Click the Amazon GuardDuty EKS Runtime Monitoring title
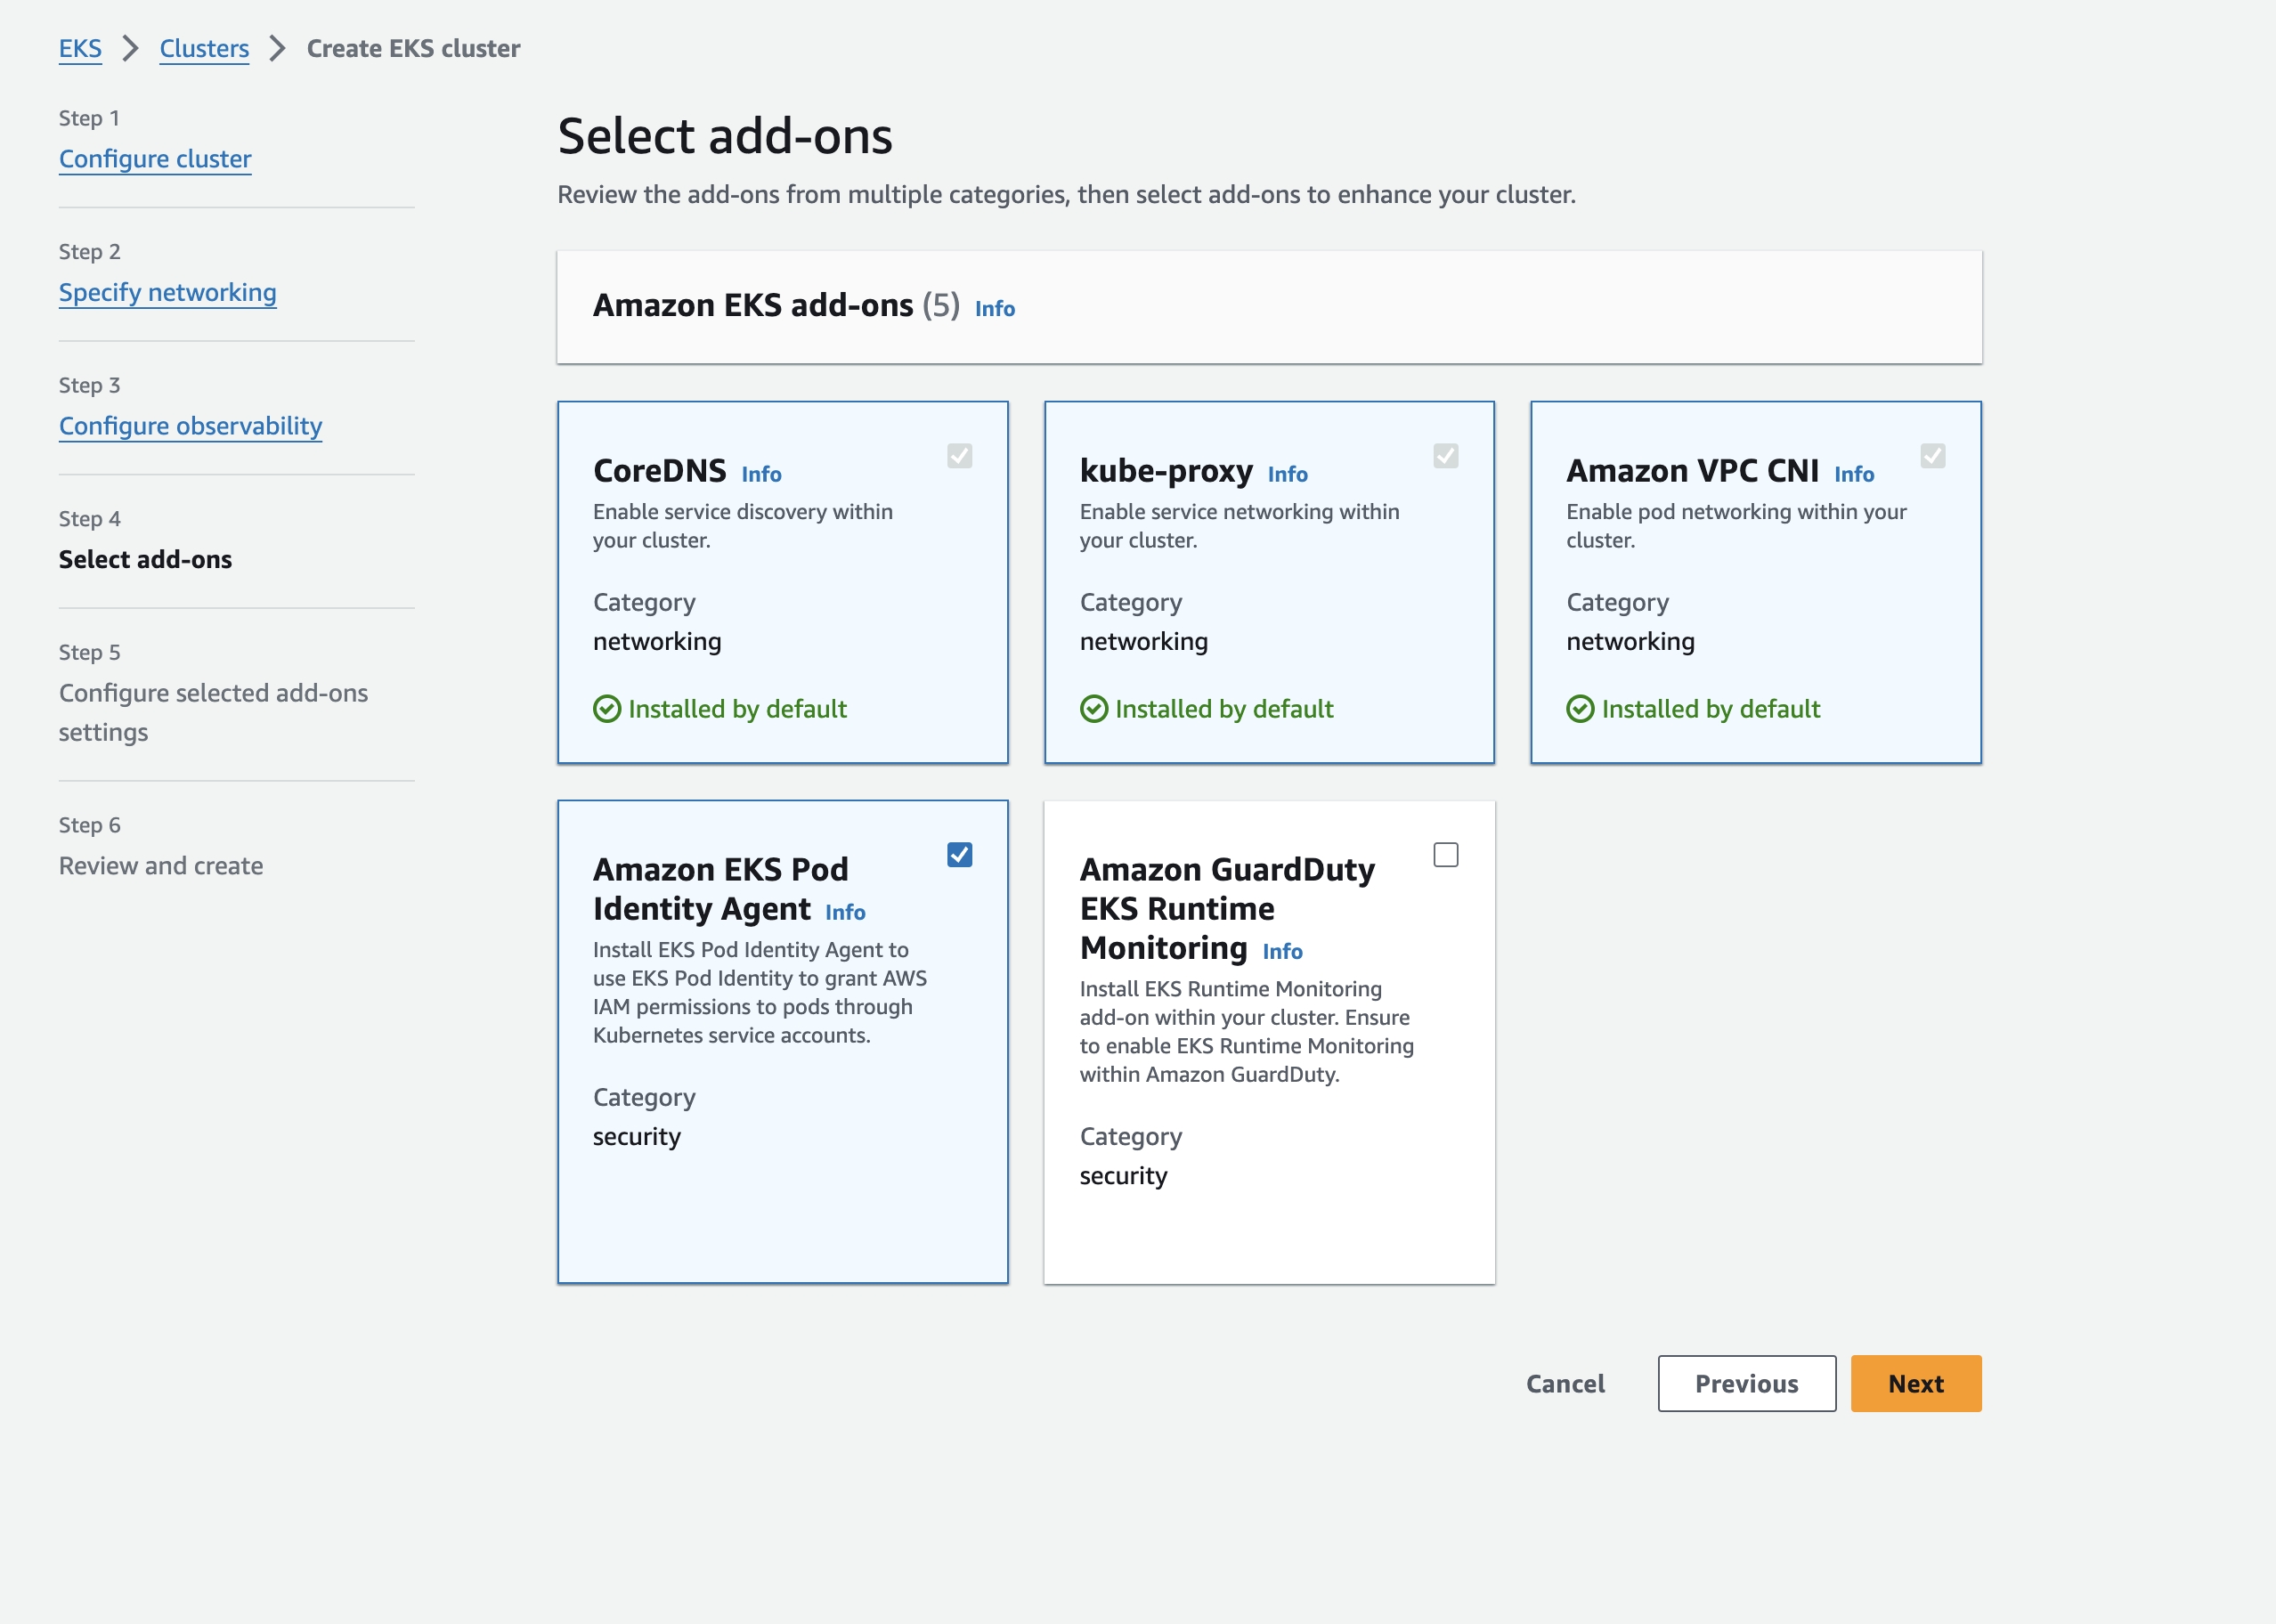 pos(1227,908)
